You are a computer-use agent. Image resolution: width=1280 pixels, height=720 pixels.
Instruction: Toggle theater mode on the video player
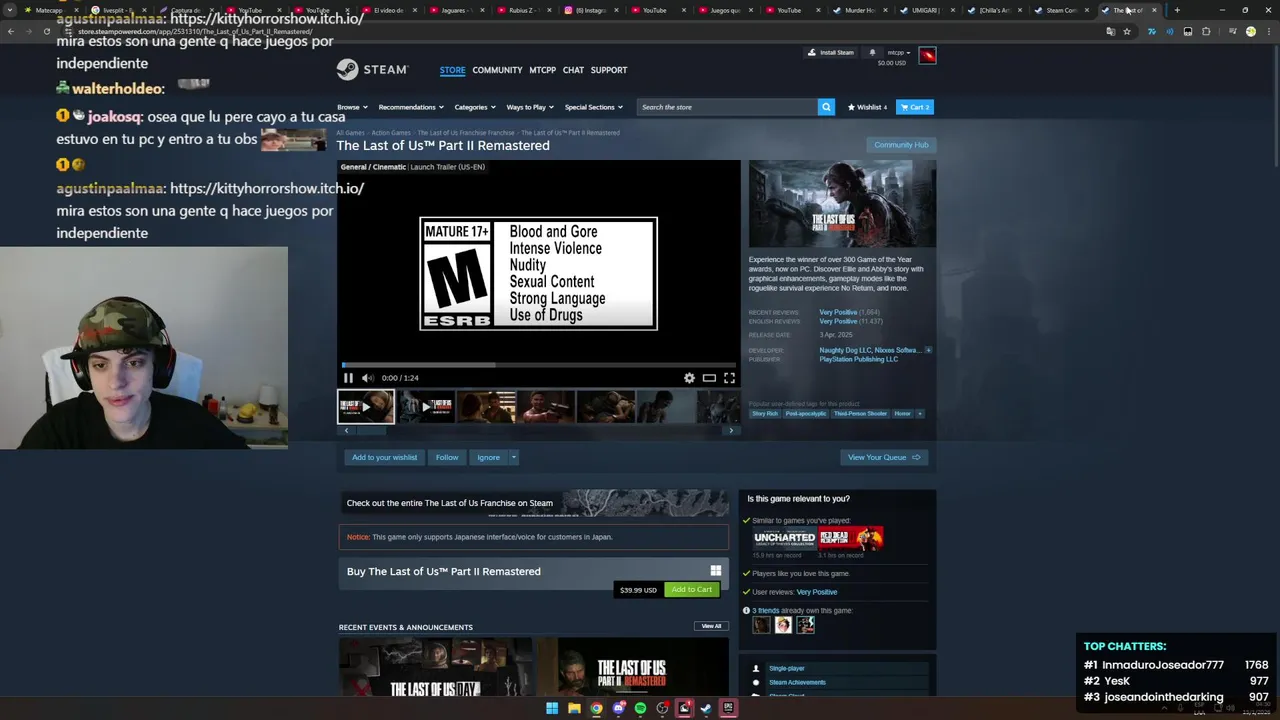709,378
